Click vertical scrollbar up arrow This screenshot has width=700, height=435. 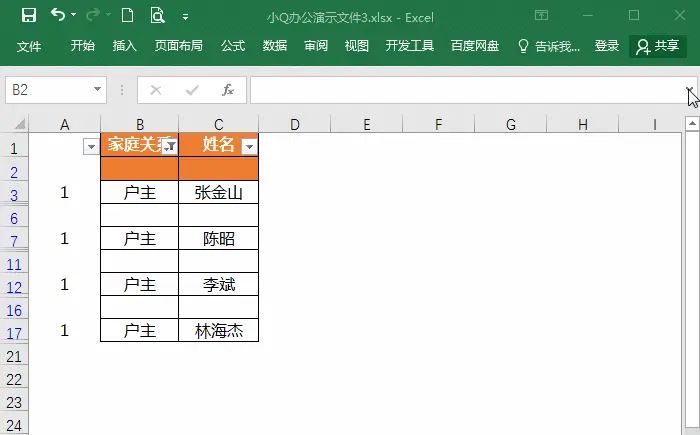coord(692,123)
